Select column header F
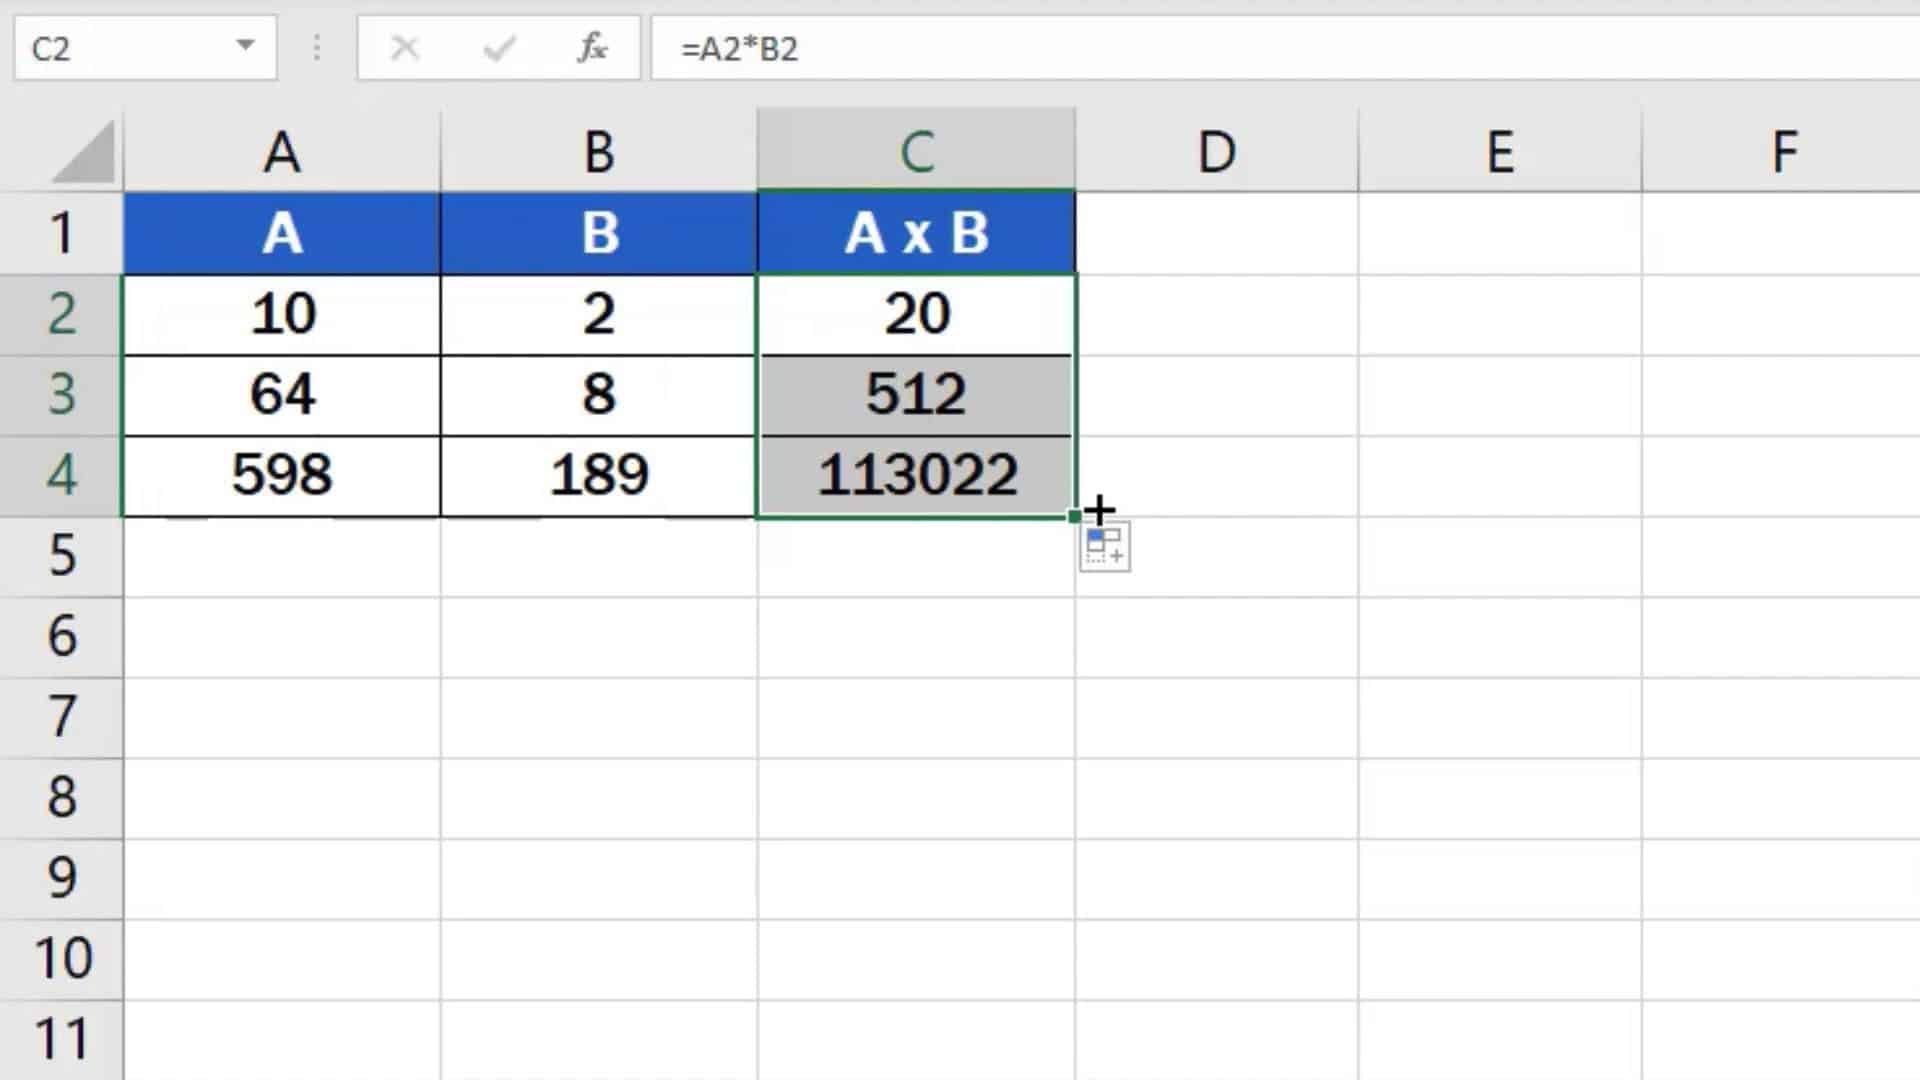1920x1080 pixels. [x=1783, y=150]
